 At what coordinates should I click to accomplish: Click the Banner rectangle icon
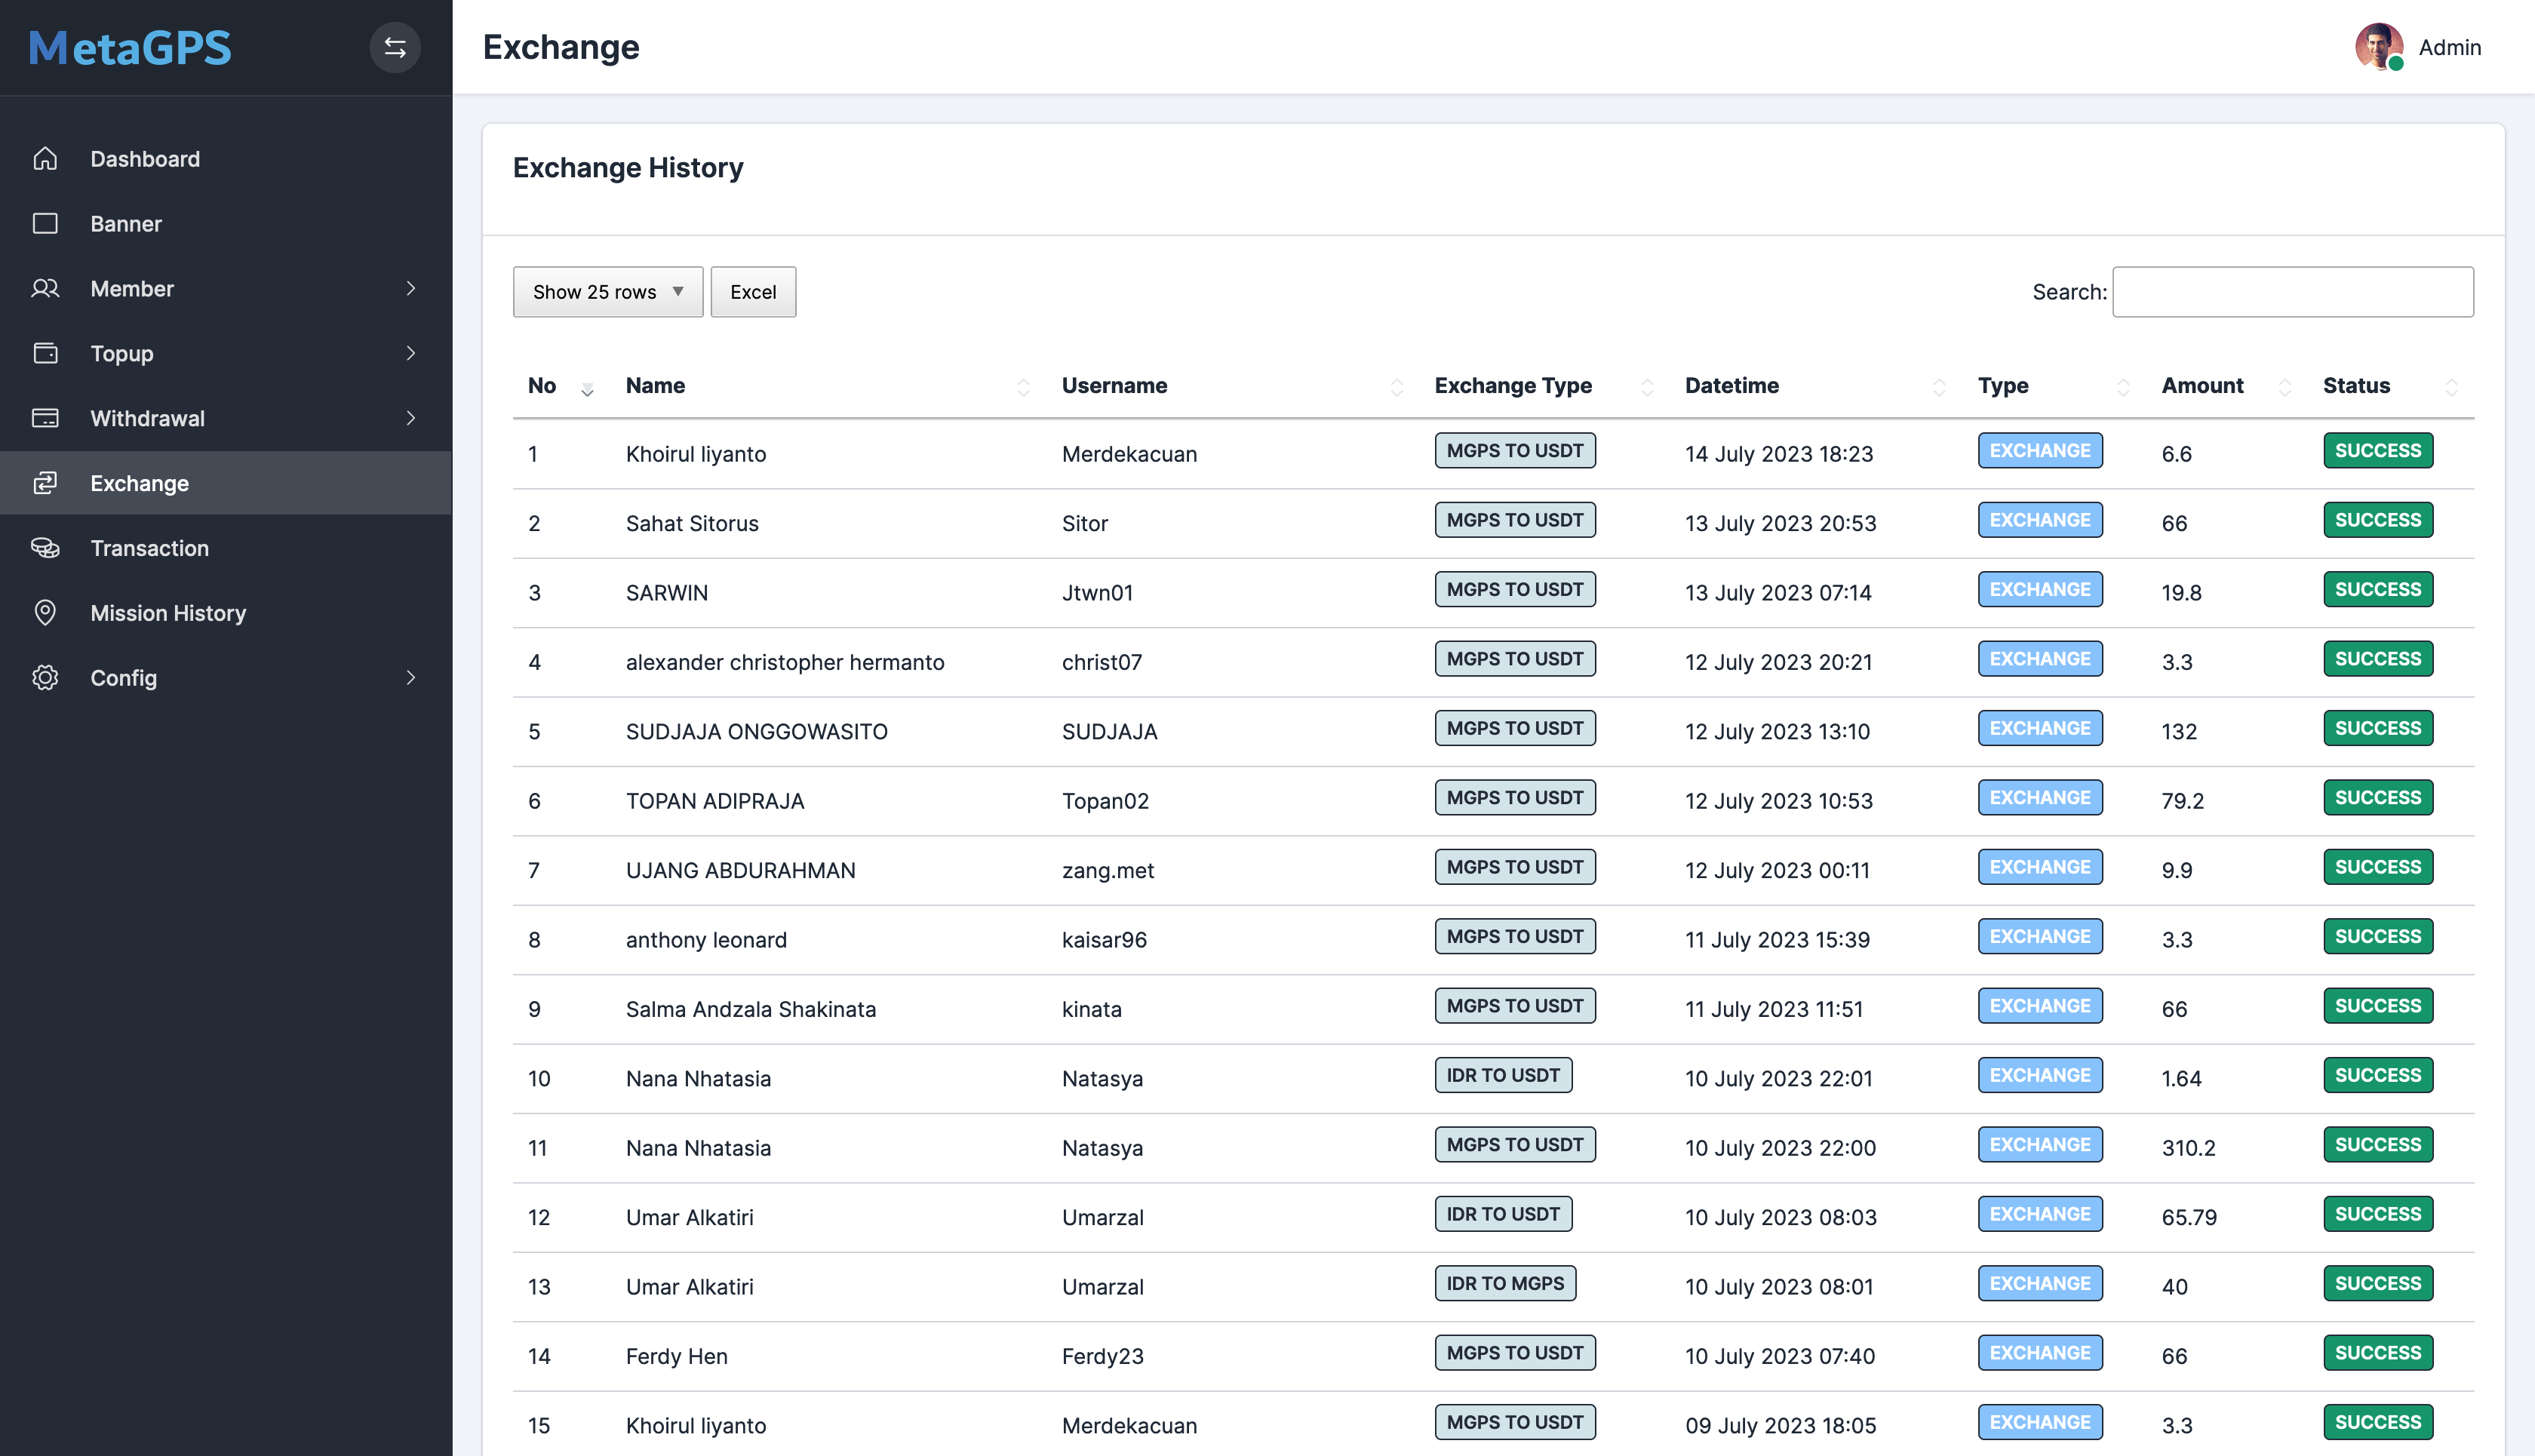pyautogui.click(x=45, y=223)
